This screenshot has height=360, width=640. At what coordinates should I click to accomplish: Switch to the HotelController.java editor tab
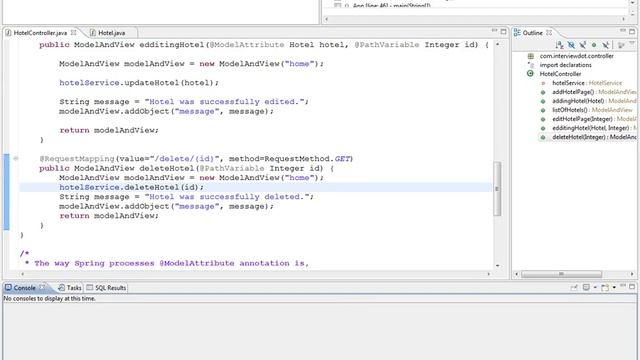[x=40, y=33]
